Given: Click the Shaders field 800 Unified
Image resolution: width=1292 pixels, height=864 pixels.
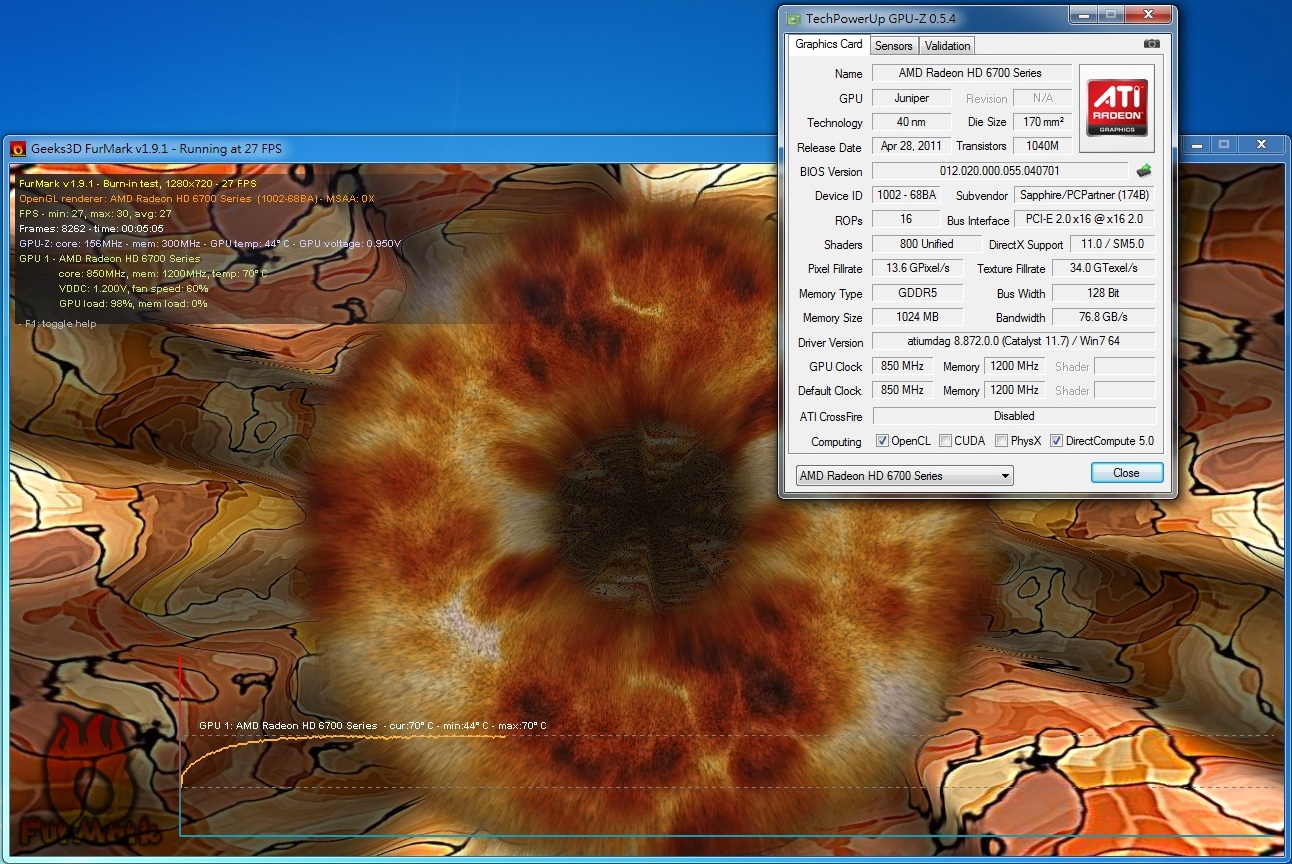Looking at the screenshot, I should (x=926, y=244).
